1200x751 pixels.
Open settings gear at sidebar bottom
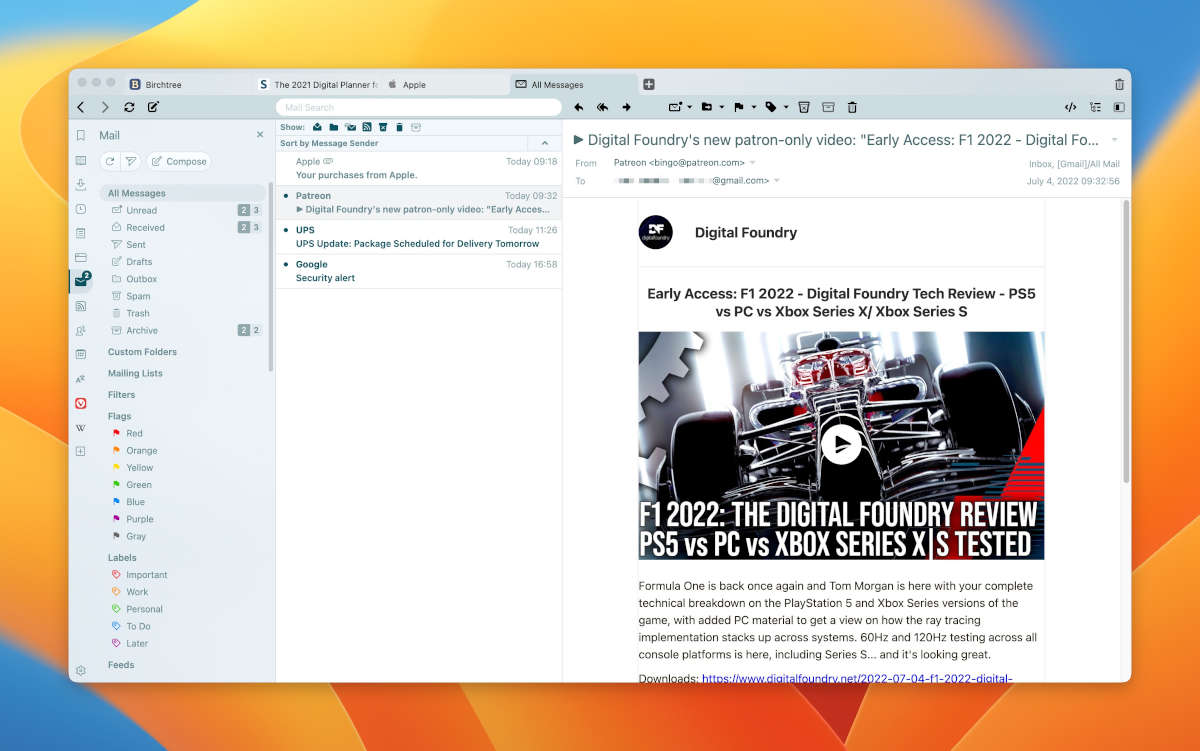pyautogui.click(x=81, y=670)
